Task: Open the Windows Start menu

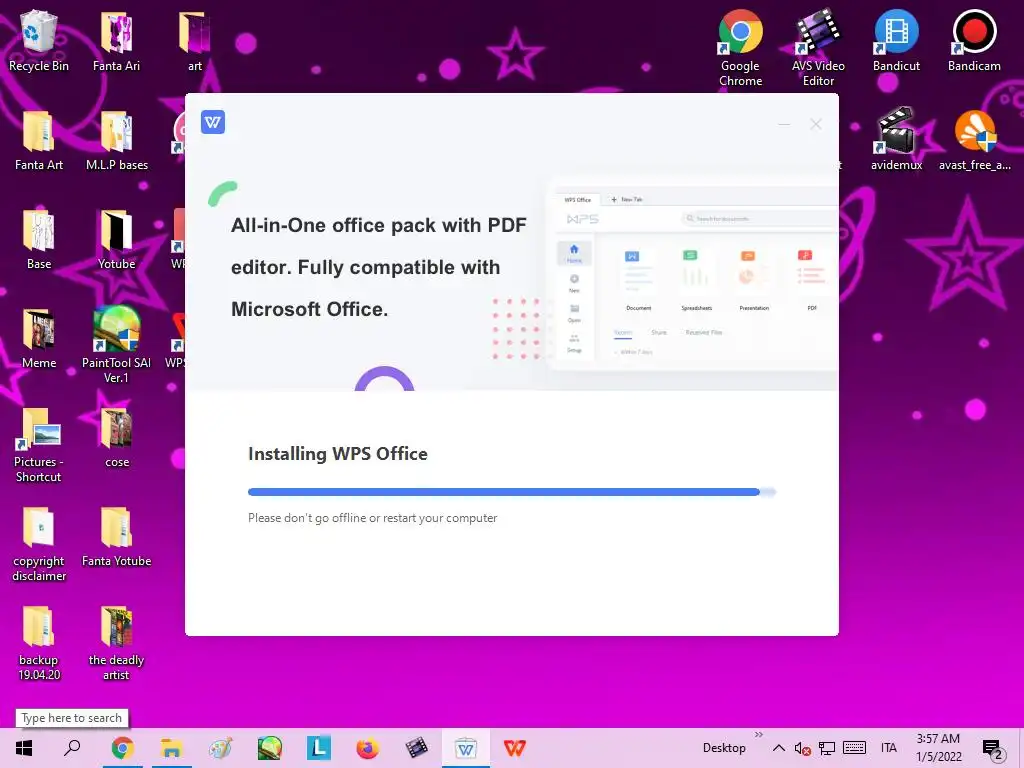Action: pyautogui.click(x=24, y=748)
